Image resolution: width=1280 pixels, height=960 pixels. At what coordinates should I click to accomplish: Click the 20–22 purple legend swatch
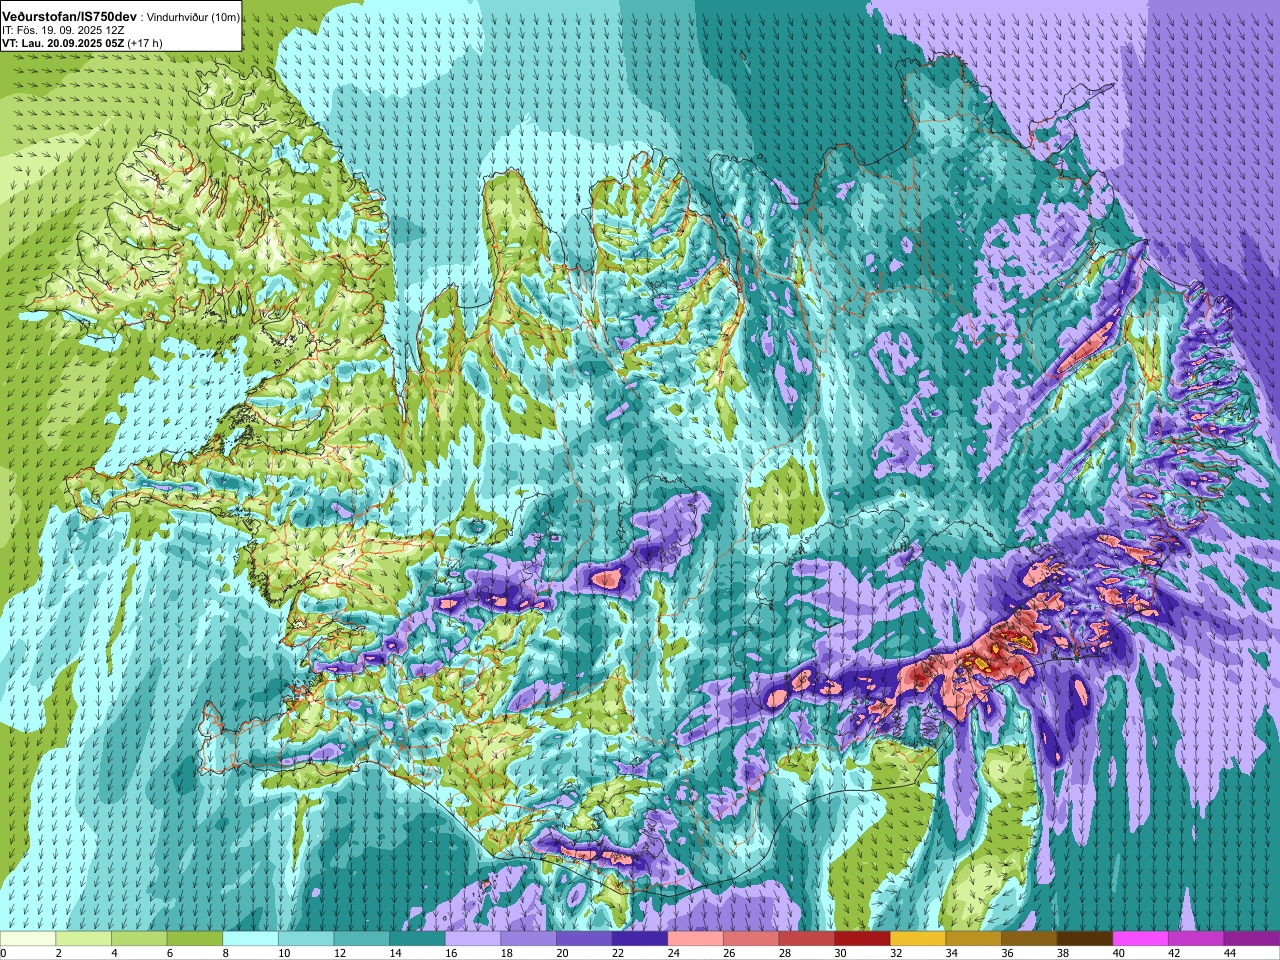click(584, 939)
